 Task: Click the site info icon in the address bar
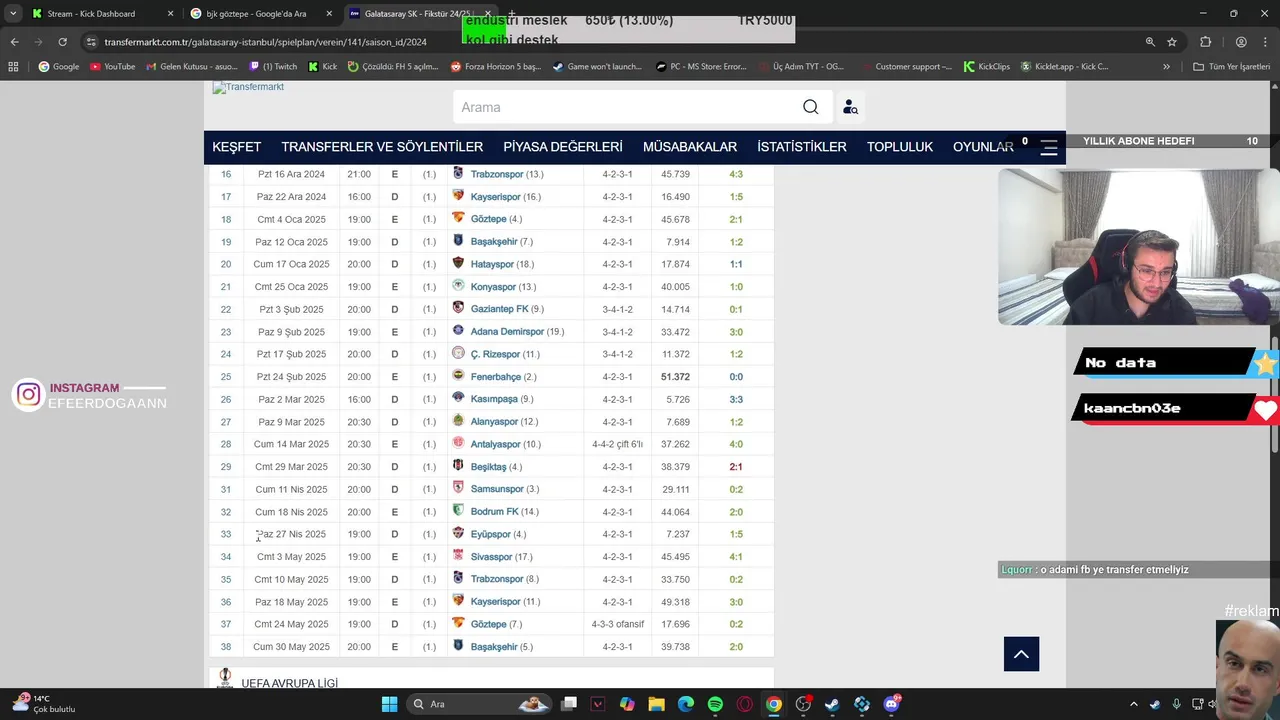pyautogui.click(x=91, y=42)
